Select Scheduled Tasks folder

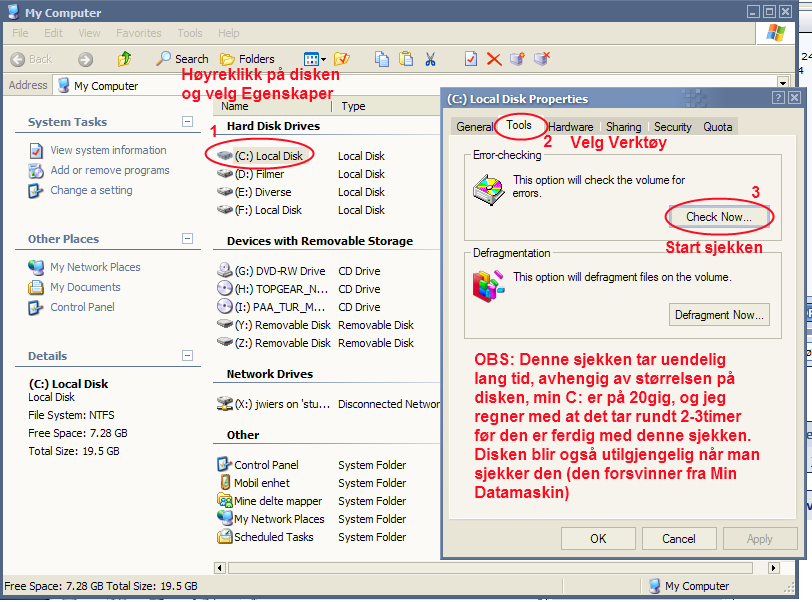(x=265, y=537)
